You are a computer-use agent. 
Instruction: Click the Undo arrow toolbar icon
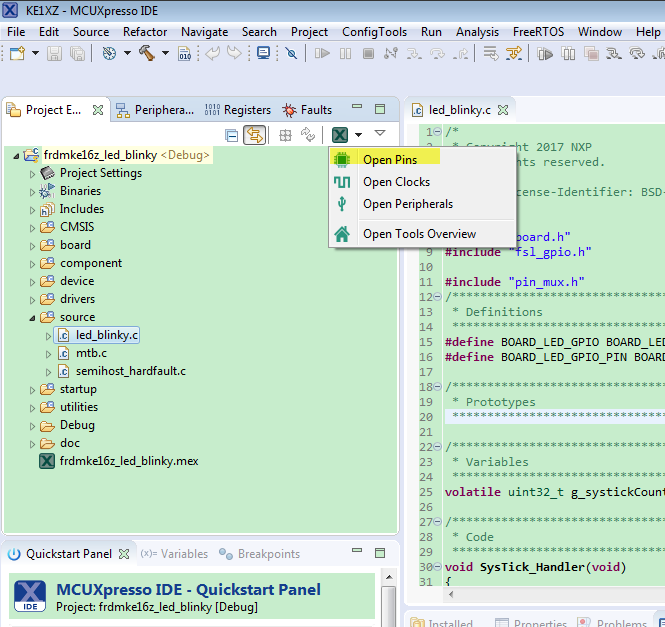tap(212, 53)
